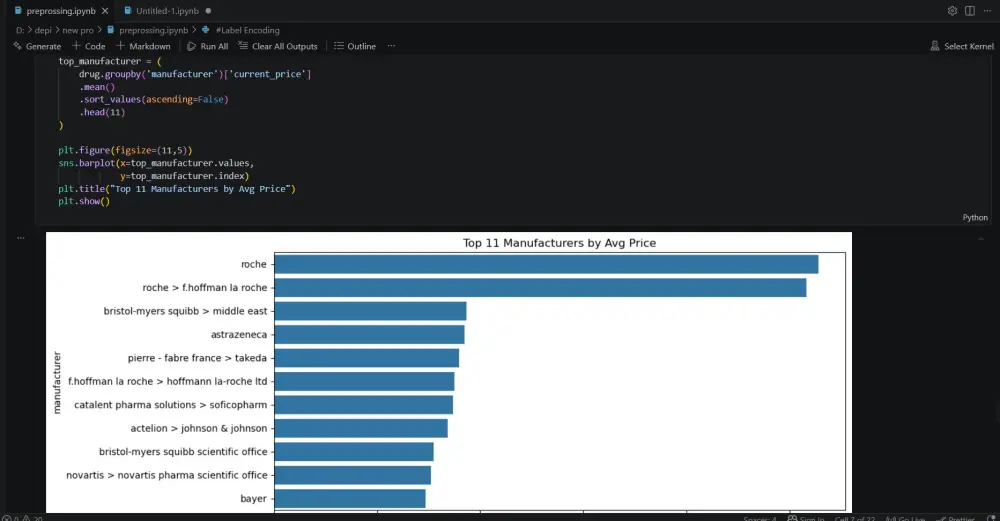The width and height of the screenshot is (1000, 521).
Task: Click the '.sort_values(ascending=False)' line
Action: pos(154,99)
